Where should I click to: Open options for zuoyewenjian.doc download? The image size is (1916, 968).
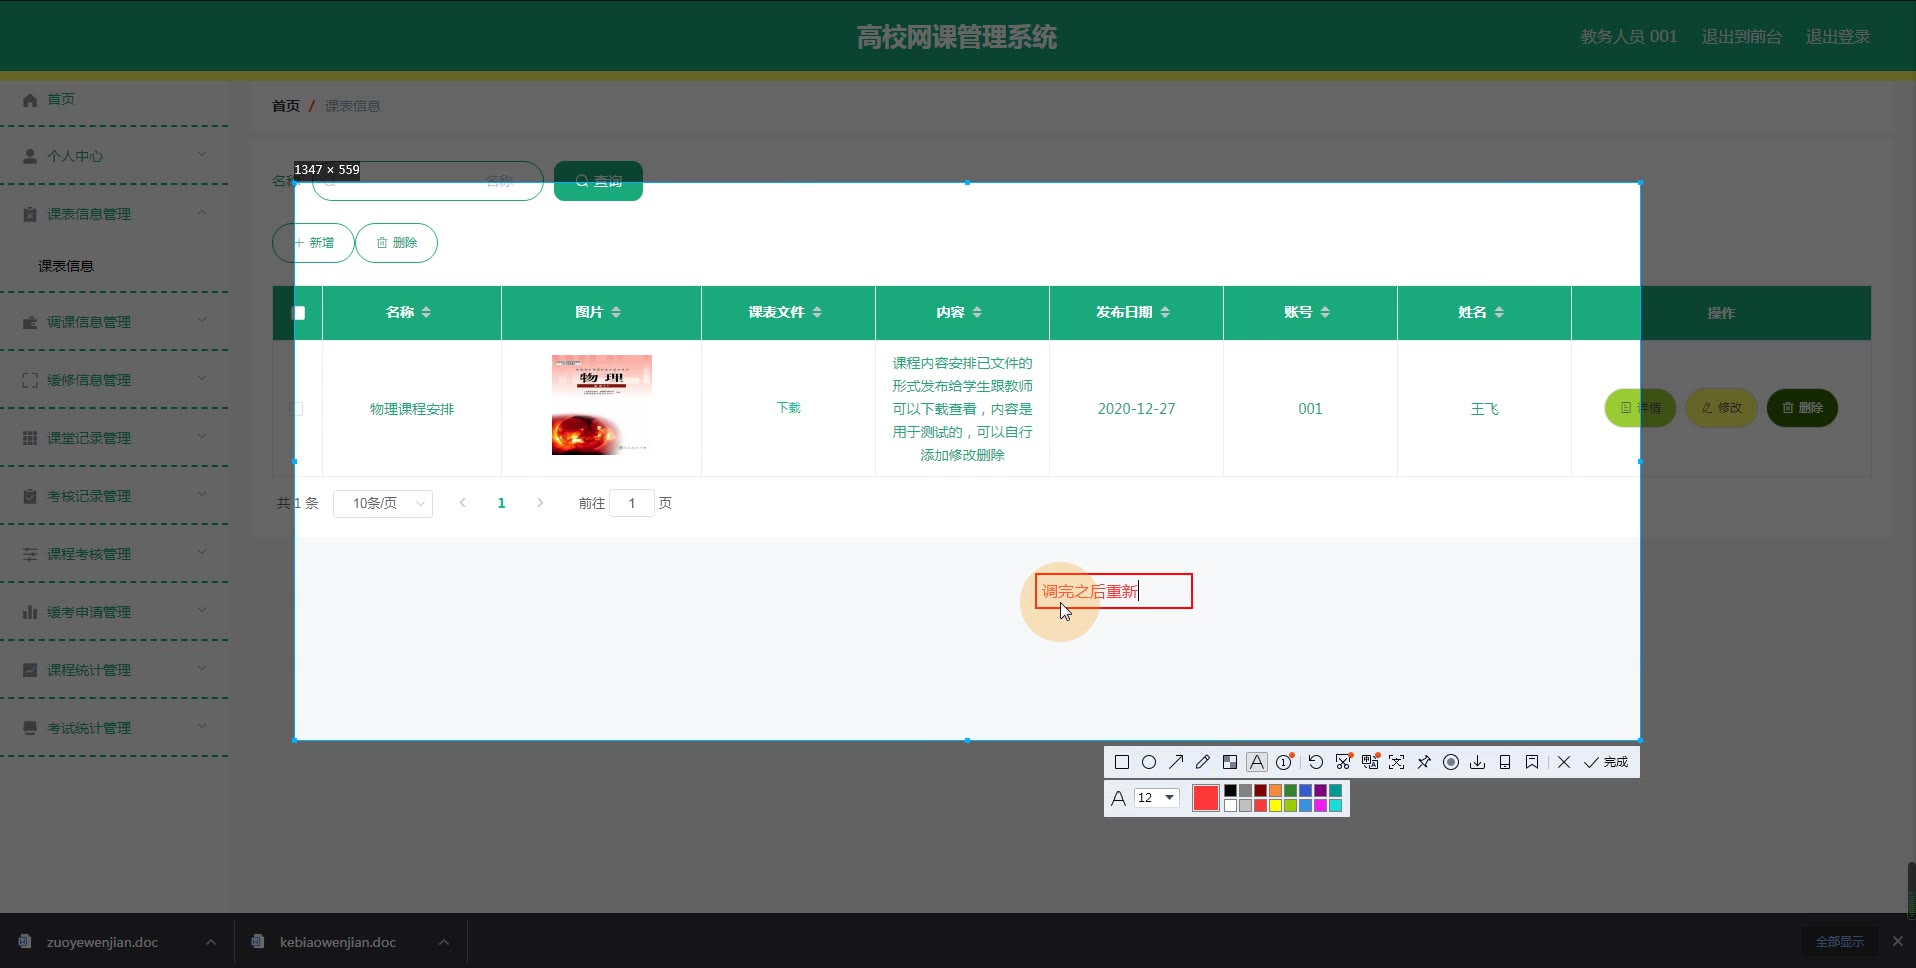click(x=211, y=942)
